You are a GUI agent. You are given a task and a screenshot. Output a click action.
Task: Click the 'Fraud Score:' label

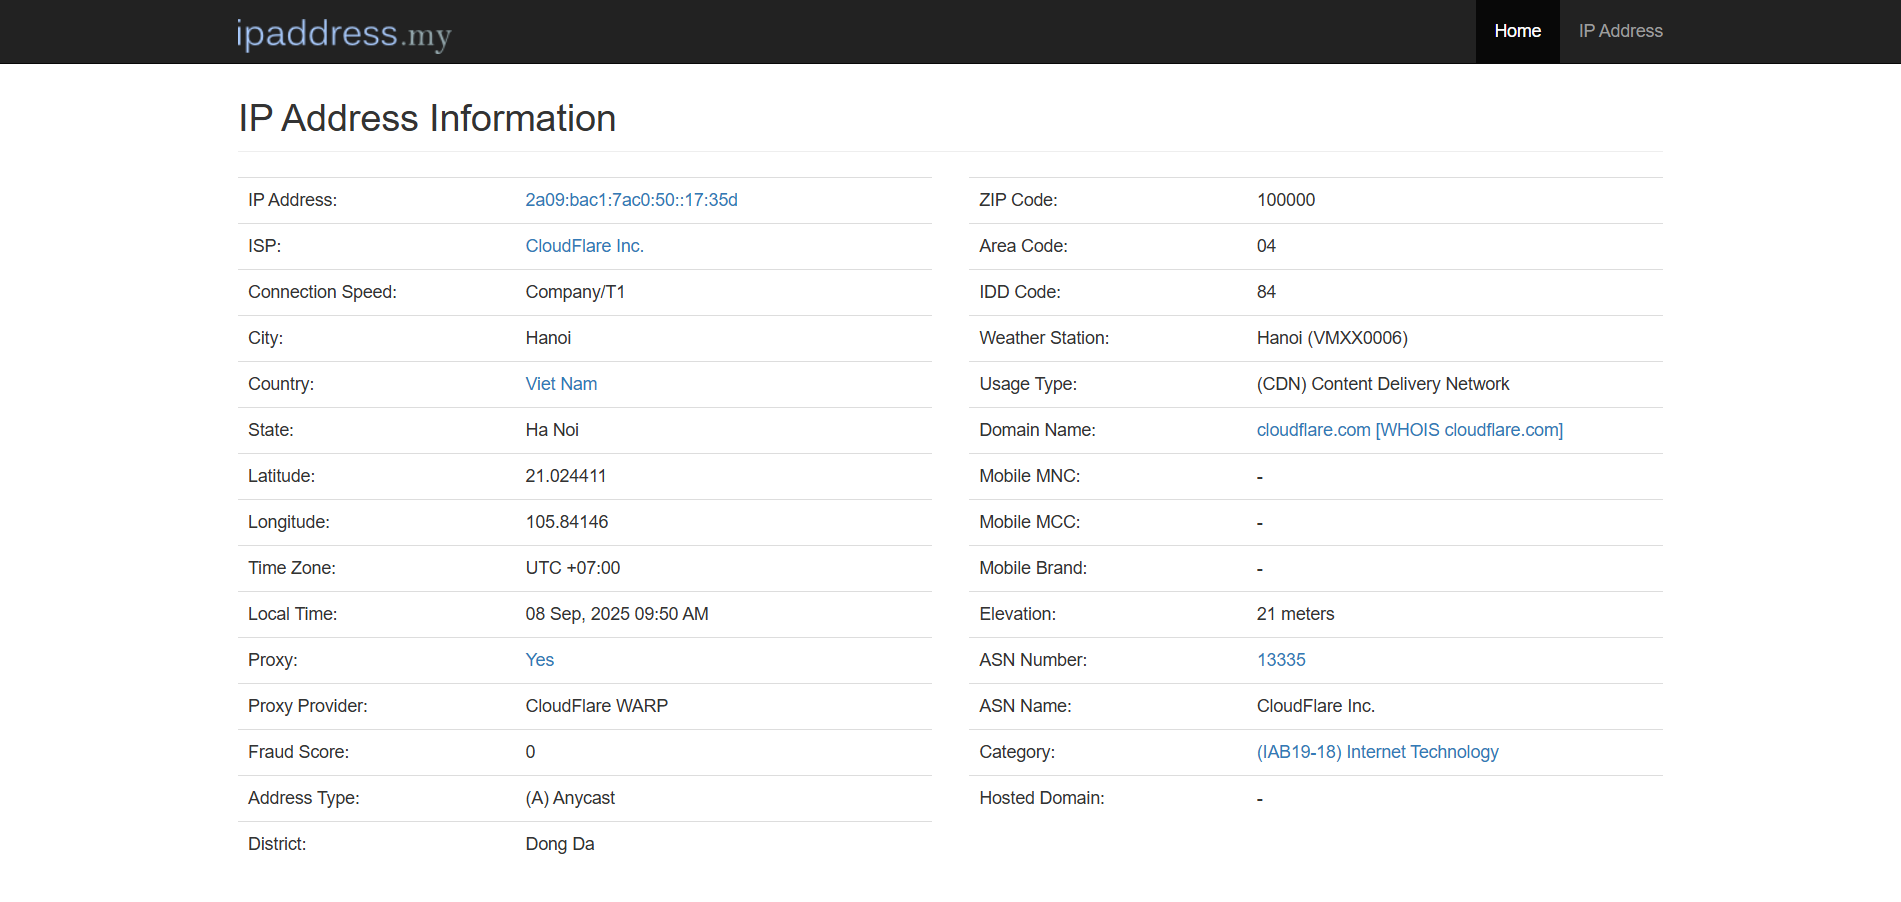[298, 752]
